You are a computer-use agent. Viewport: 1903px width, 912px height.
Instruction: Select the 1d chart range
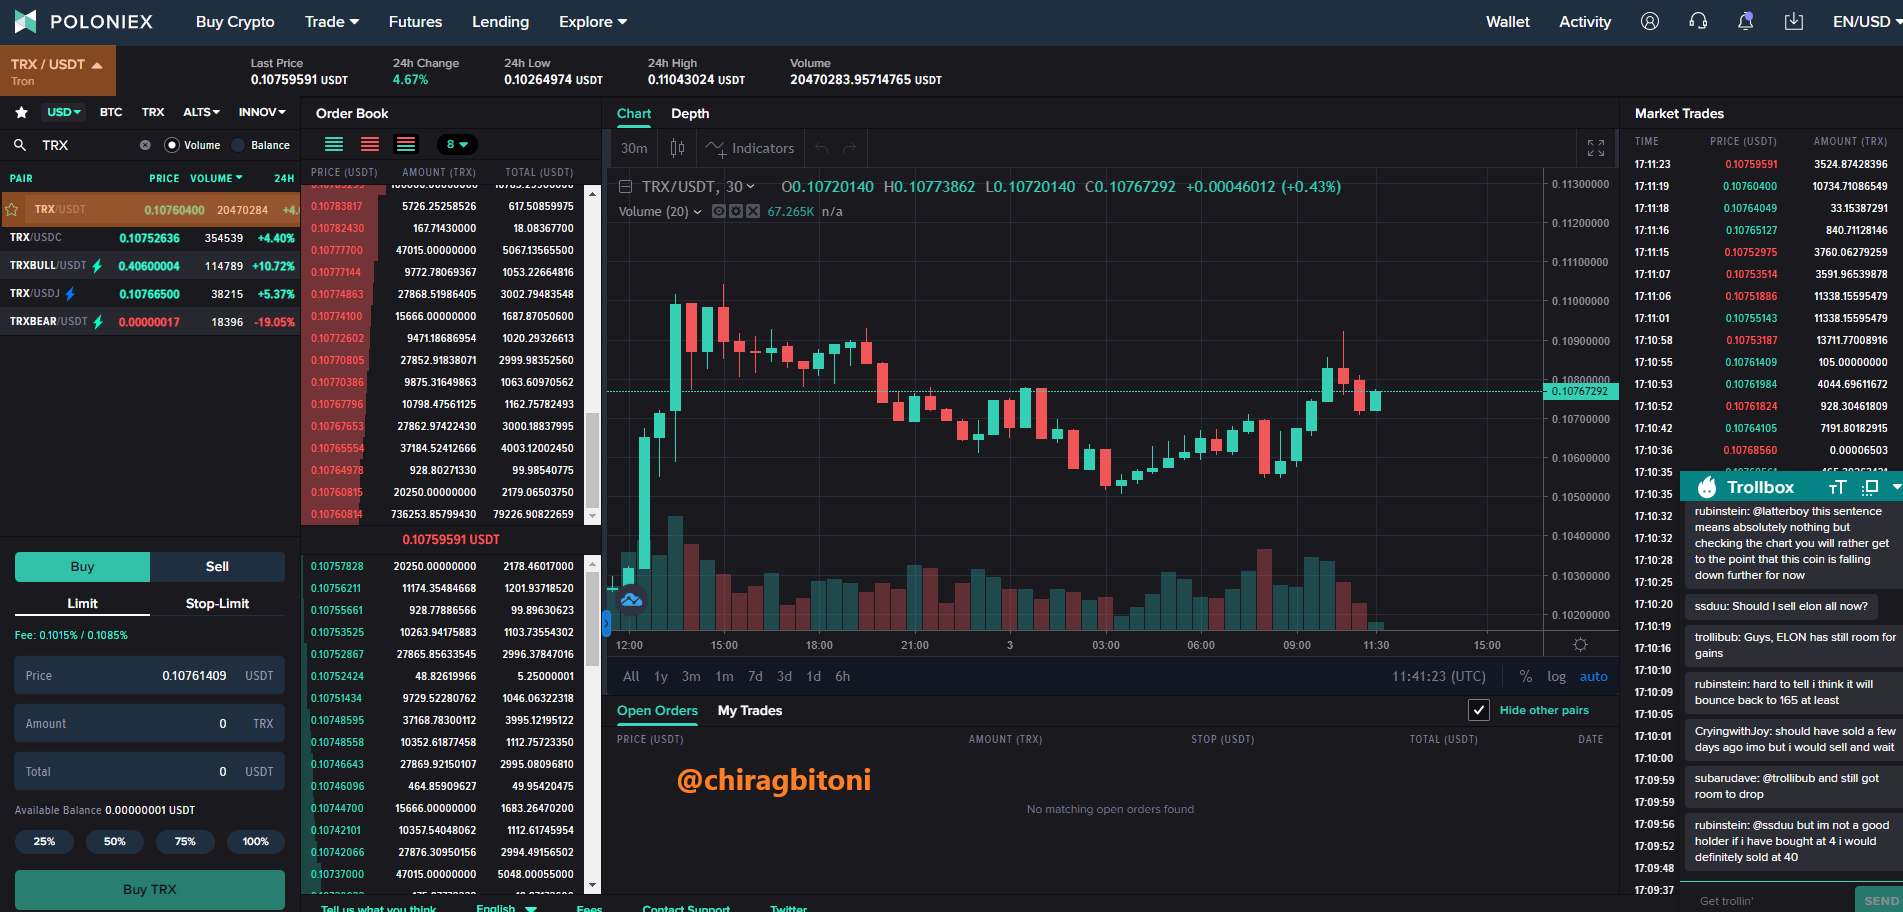pos(814,676)
